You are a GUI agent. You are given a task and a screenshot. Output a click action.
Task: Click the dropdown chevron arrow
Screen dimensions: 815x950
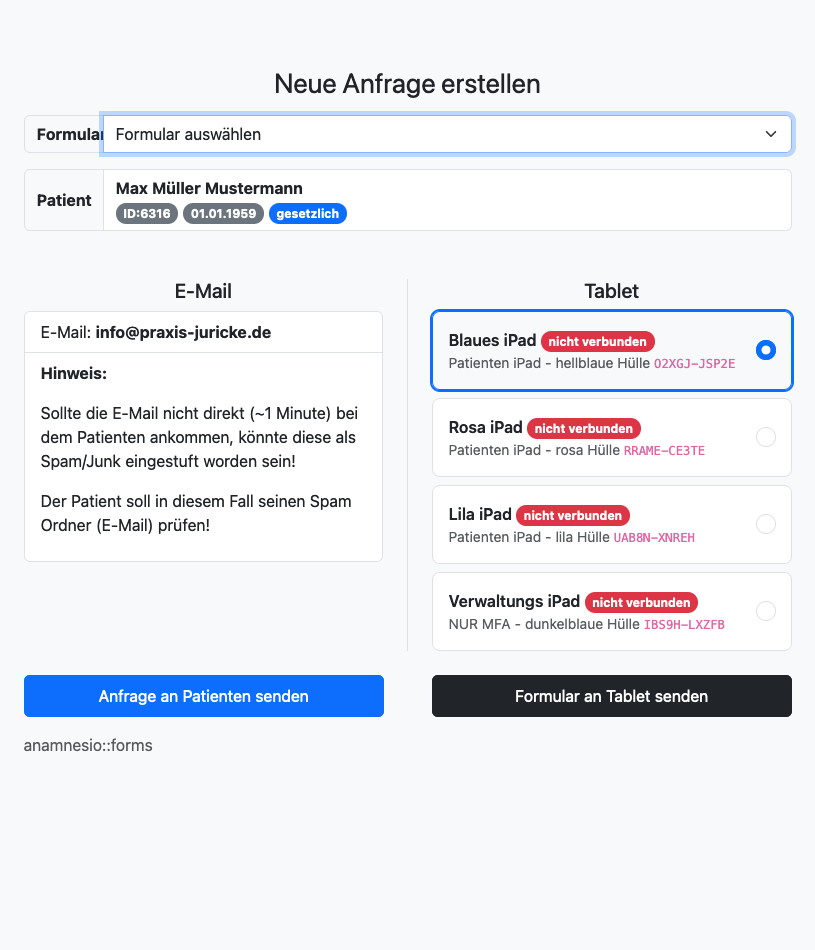pos(771,134)
